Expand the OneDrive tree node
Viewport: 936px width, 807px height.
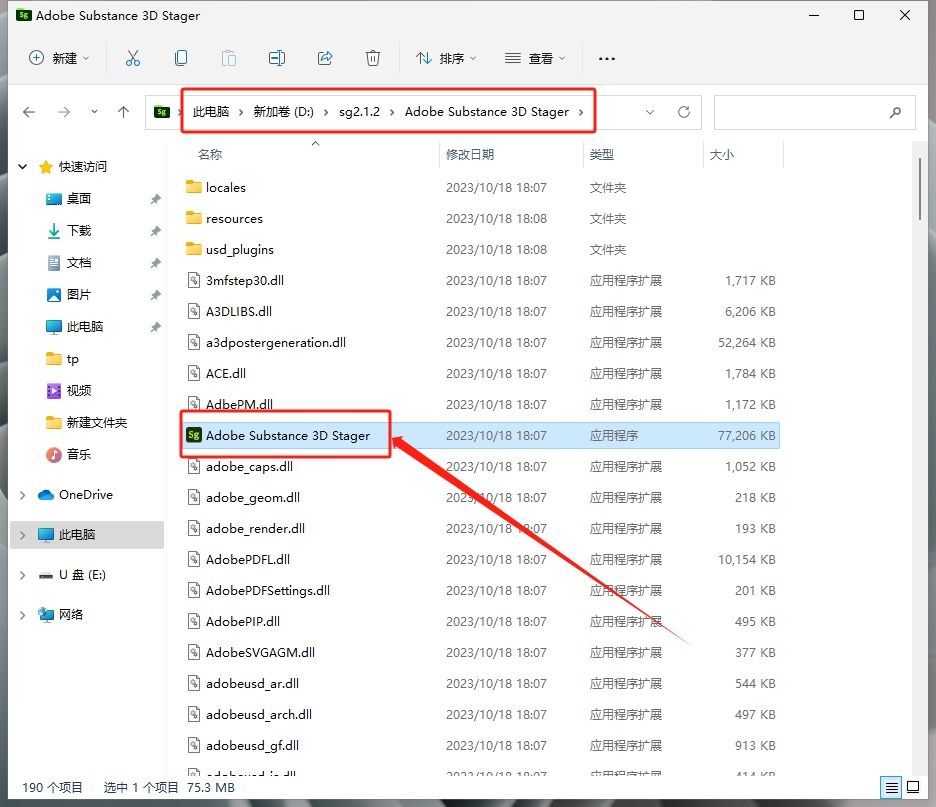[23, 495]
